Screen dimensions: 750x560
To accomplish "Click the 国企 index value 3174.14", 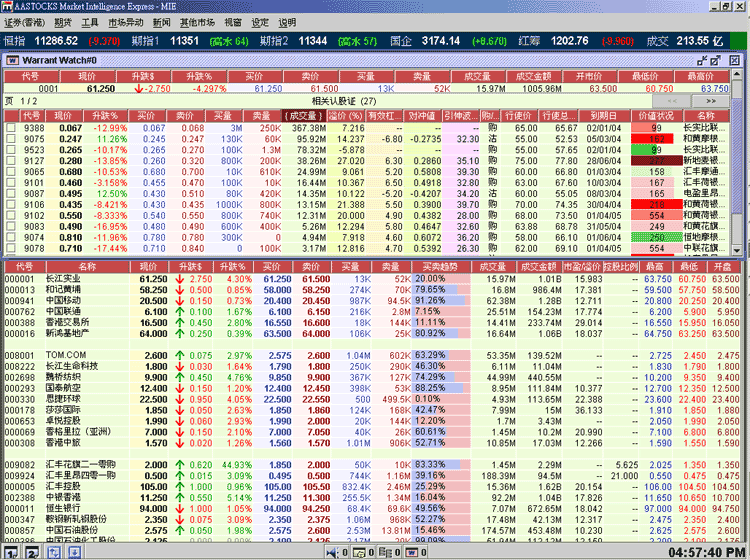I will click(441, 41).
